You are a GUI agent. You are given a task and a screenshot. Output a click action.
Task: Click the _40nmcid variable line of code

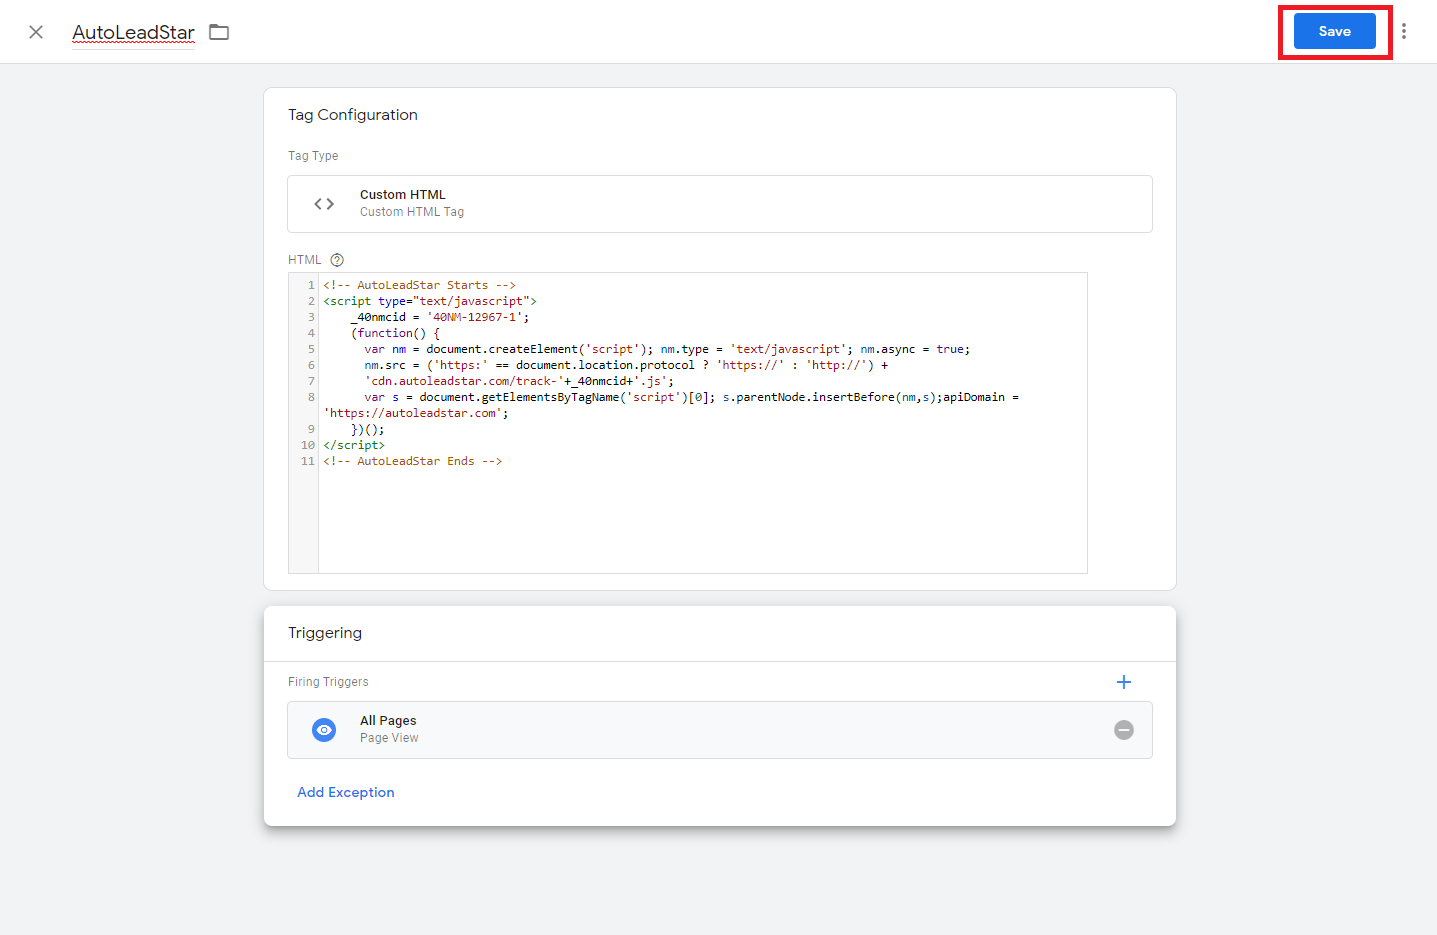pos(440,317)
